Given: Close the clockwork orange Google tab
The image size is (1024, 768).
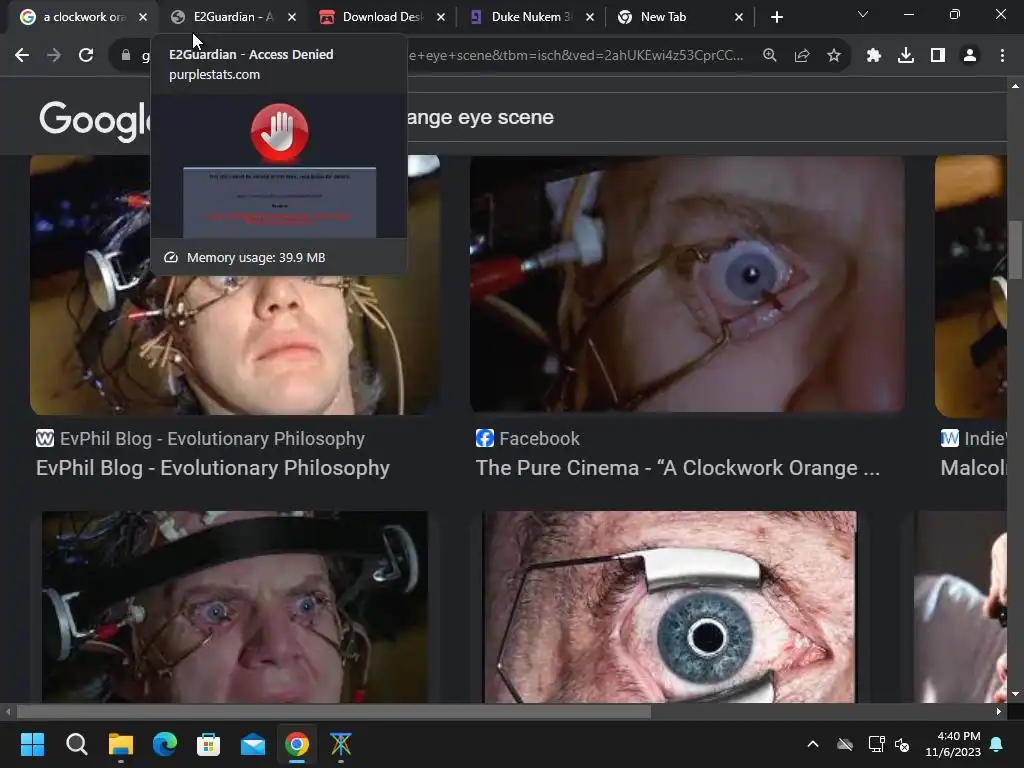Looking at the screenshot, I should [143, 17].
